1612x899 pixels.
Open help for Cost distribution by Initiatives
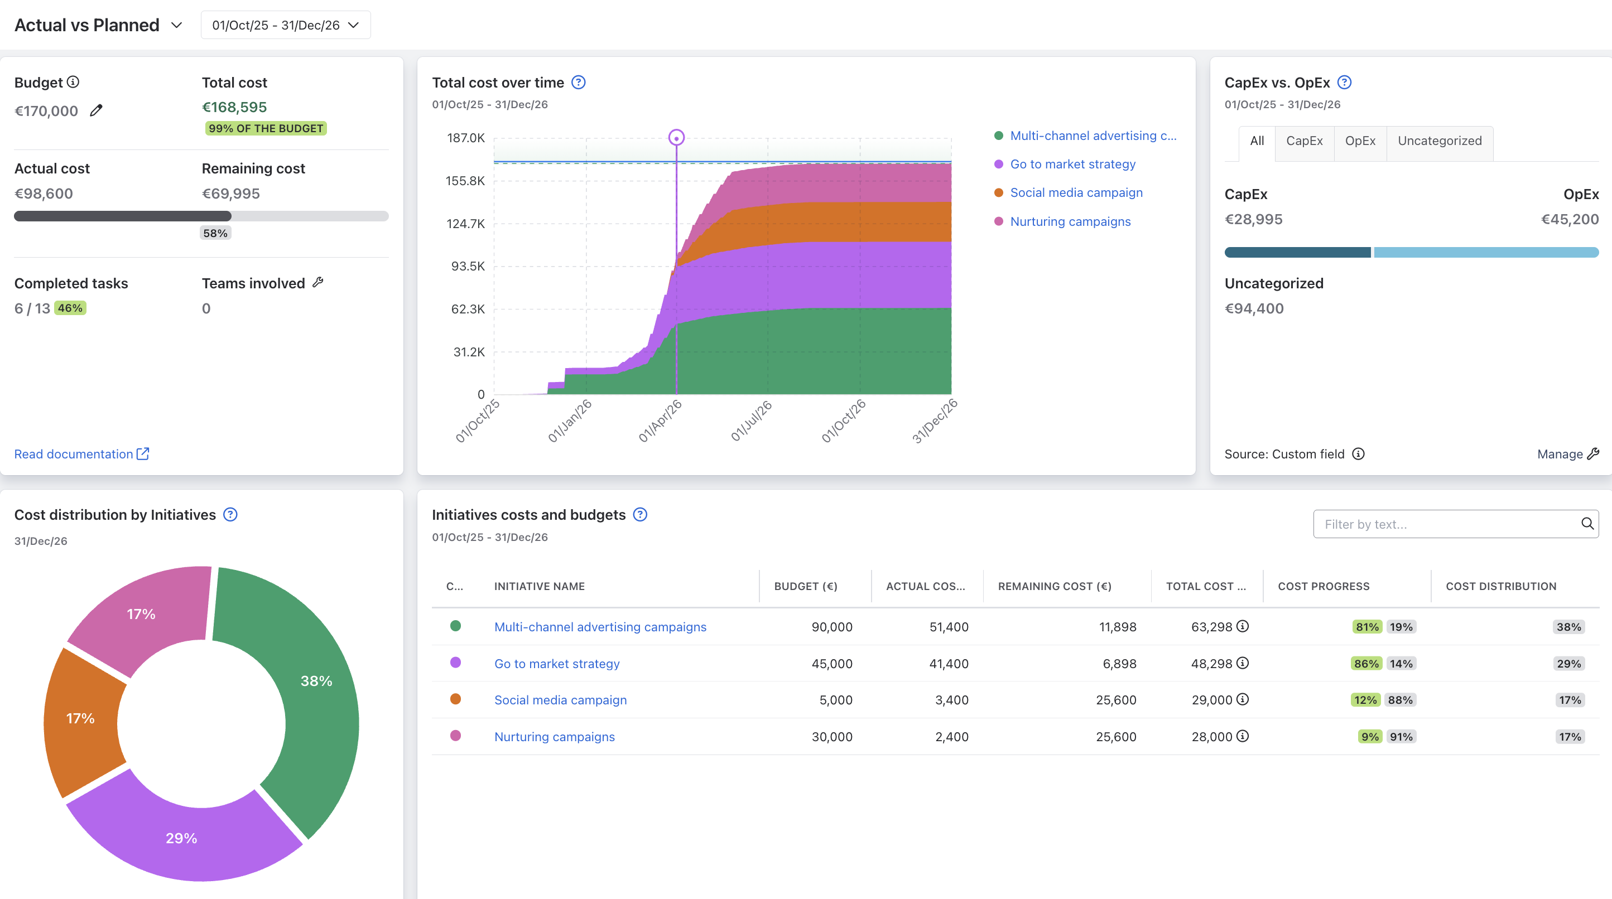tap(231, 515)
